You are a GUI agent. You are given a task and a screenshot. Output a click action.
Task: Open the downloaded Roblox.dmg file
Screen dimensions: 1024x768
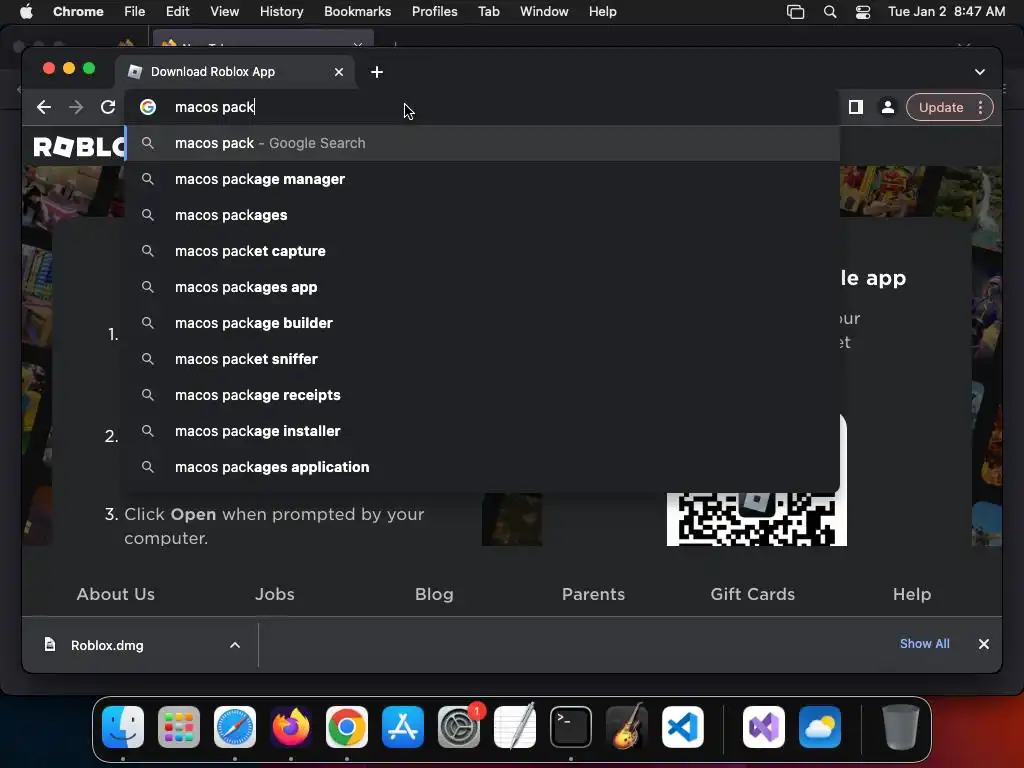107,645
